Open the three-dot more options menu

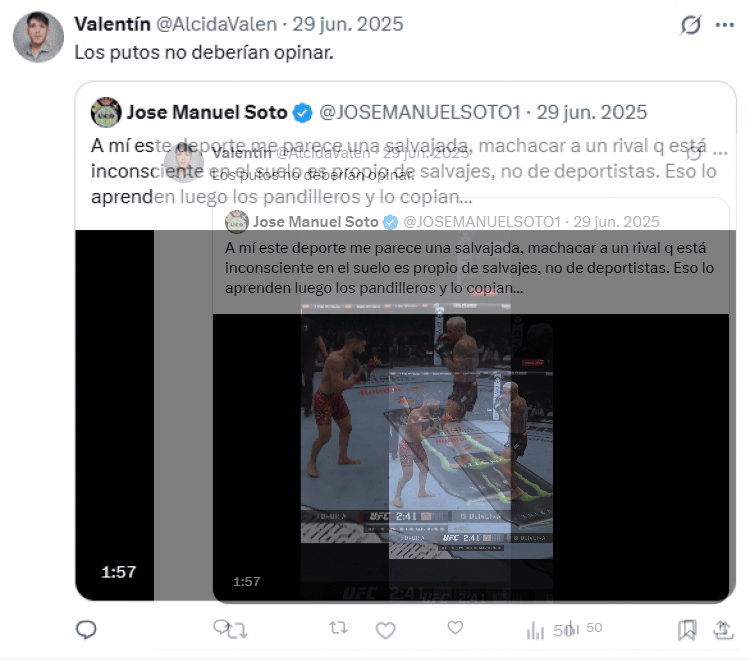725,25
